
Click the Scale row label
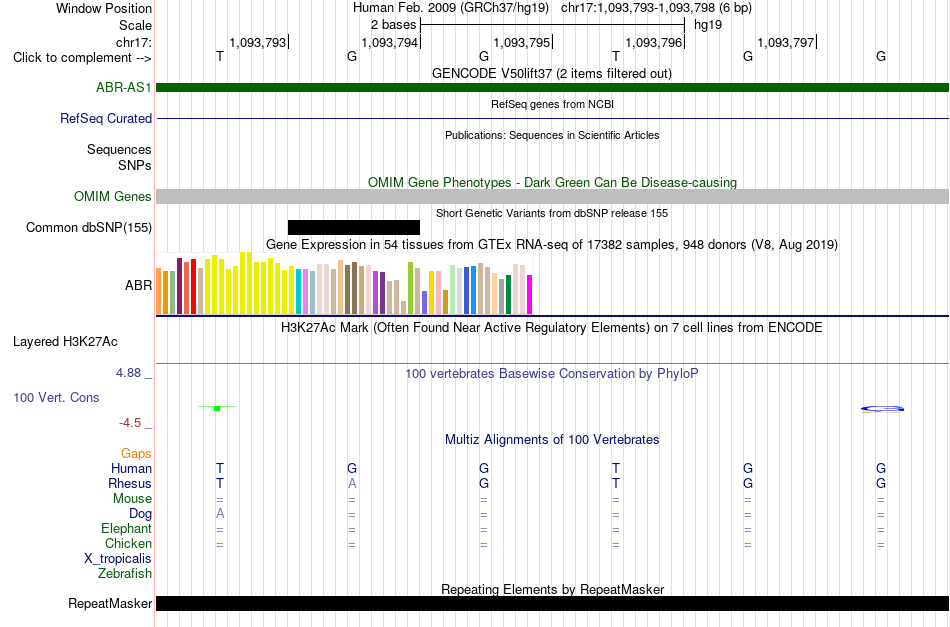pyautogui.click(x=135, y=25)
